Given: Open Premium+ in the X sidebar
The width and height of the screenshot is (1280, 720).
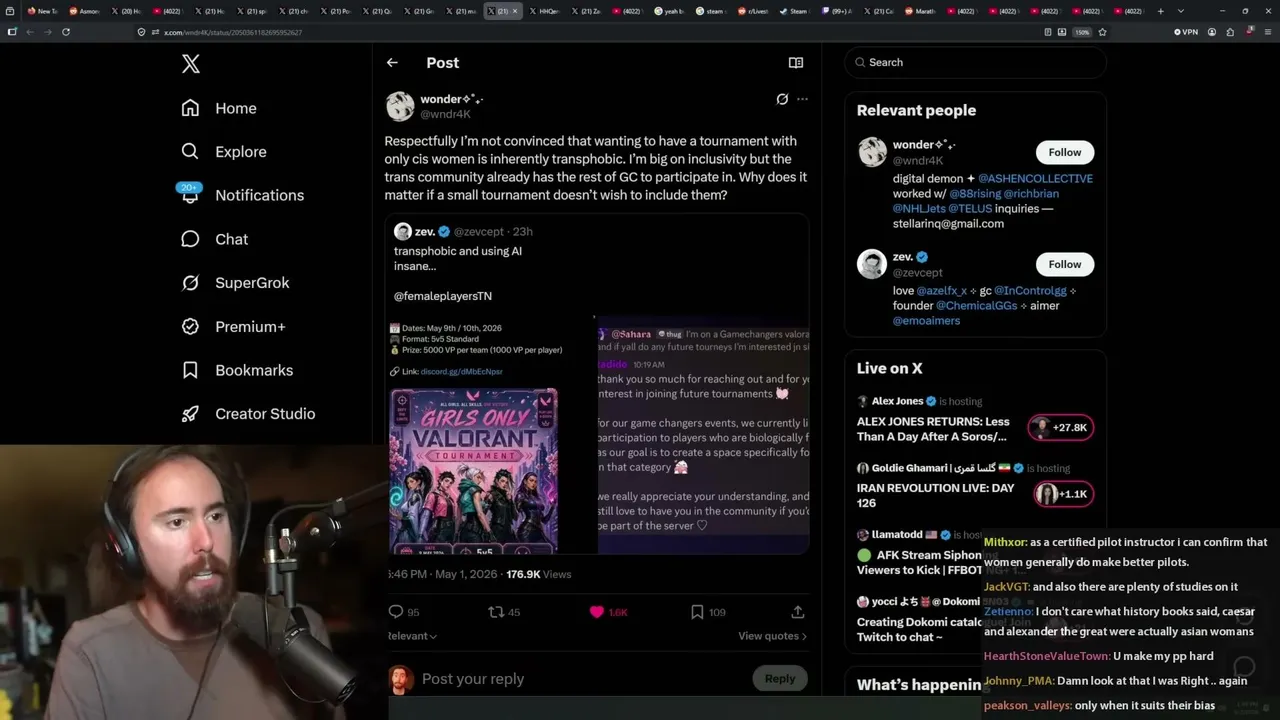Looking at the screenshot, I should [233, 327].
